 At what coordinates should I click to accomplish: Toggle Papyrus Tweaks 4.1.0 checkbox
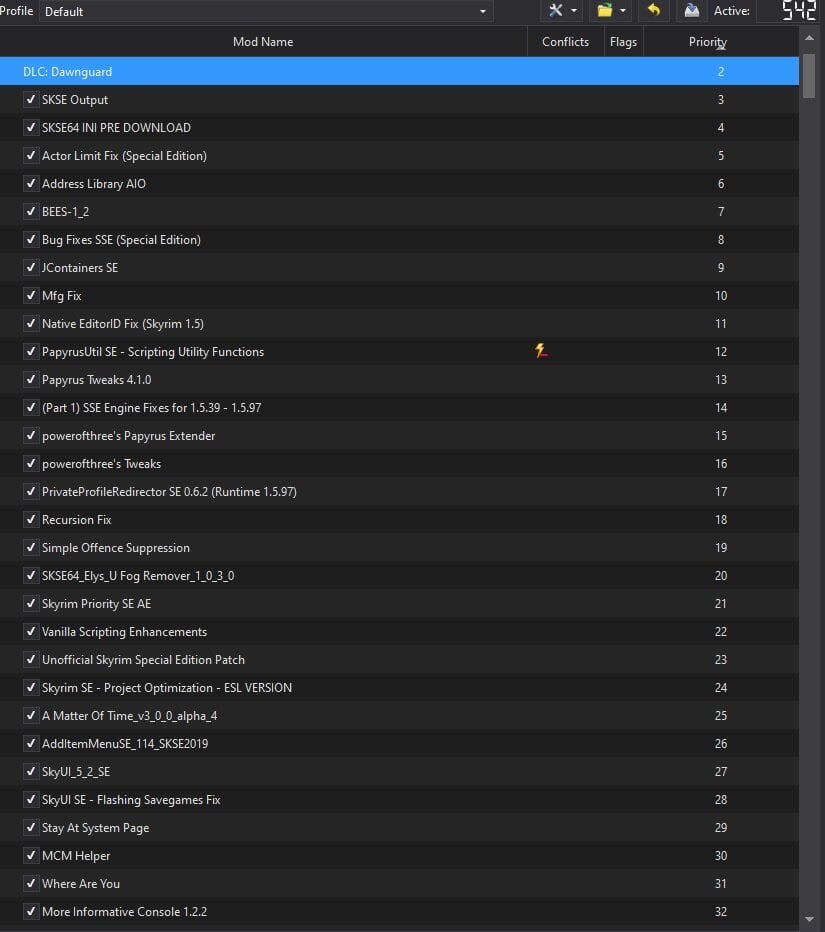point(31,379)
